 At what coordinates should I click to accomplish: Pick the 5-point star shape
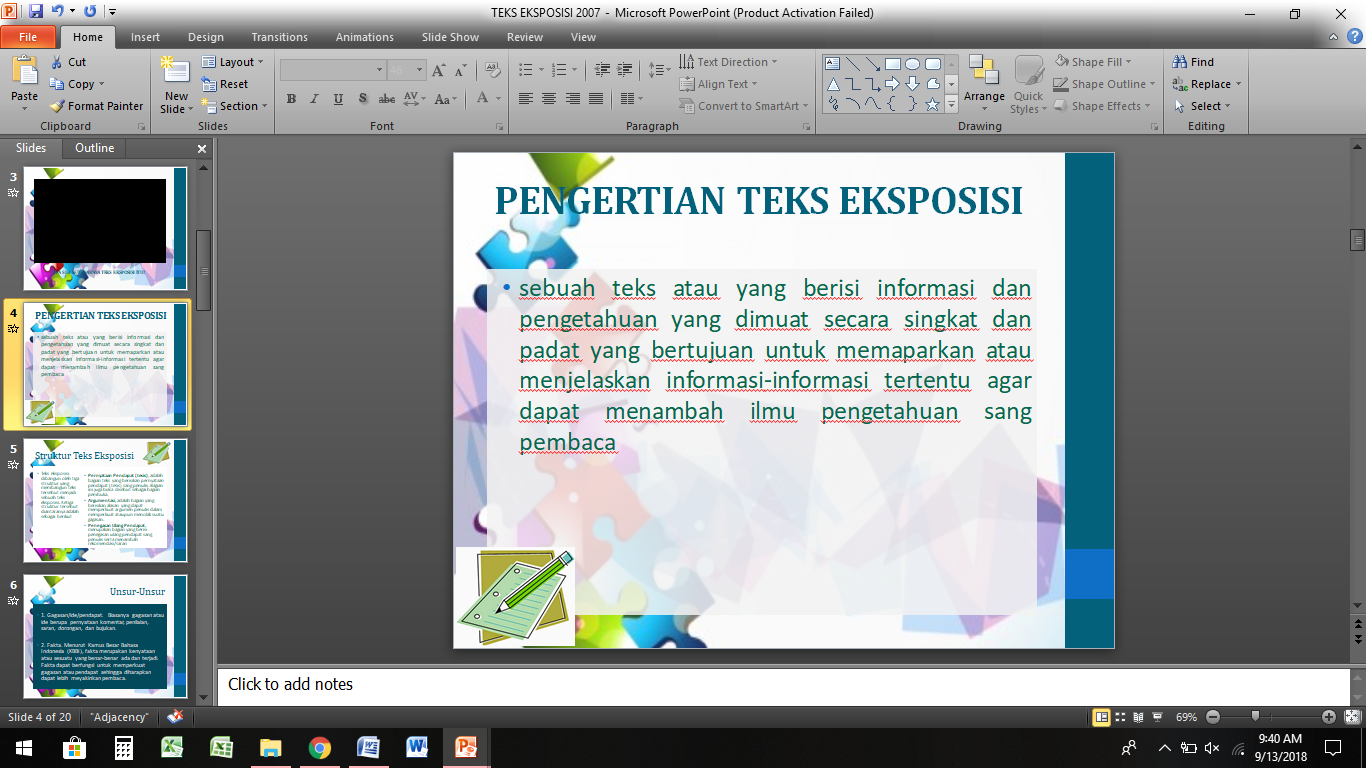click(933, 103)
